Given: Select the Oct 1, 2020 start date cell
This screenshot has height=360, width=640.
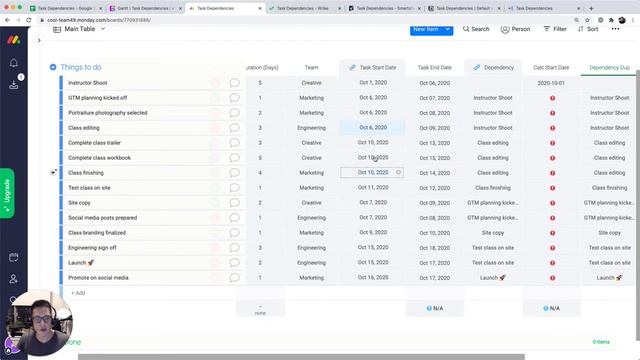Looking at the screenshot, I should [373, 82].
